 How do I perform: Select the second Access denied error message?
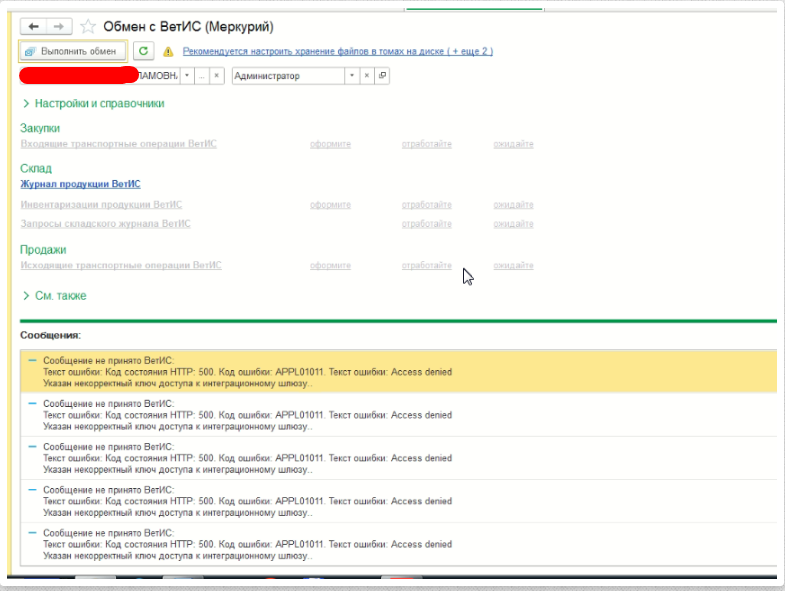click(x=399, y=415)
